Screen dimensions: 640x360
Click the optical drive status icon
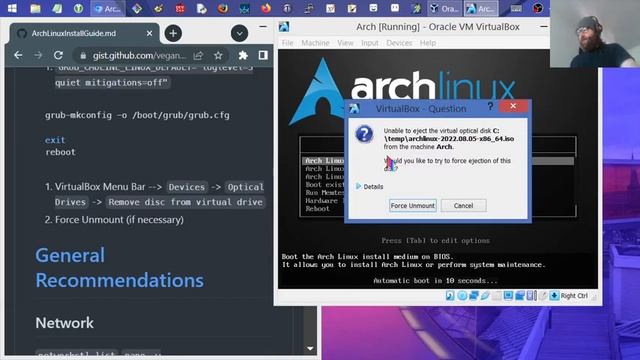pyautogui.click(x=462, y=296)
